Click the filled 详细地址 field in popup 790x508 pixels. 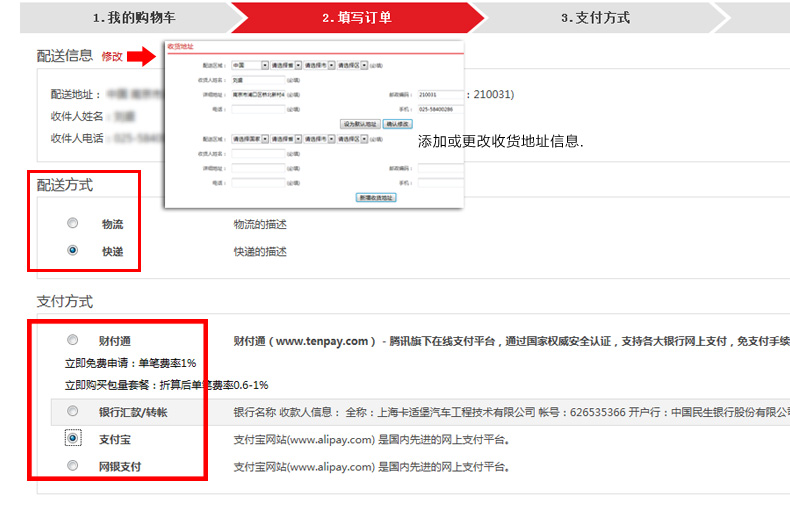point(258,95)
